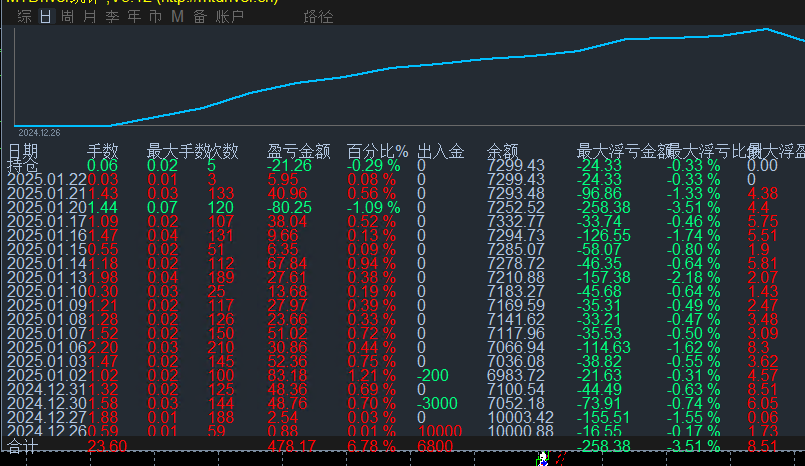The image size is (805, 466).
Task: Click the 持仓 row label
Action: (23, 165)
